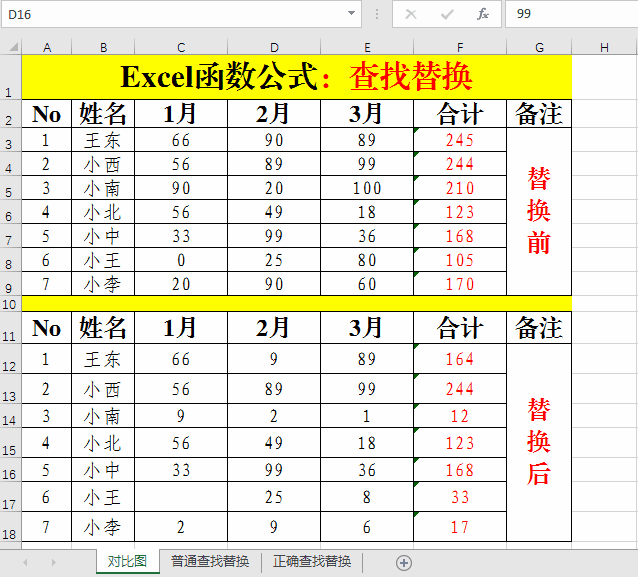Image resolution: width=638 pixels, height=577 pixels.
Task: Select row 10 header
Action: point(11,304)
